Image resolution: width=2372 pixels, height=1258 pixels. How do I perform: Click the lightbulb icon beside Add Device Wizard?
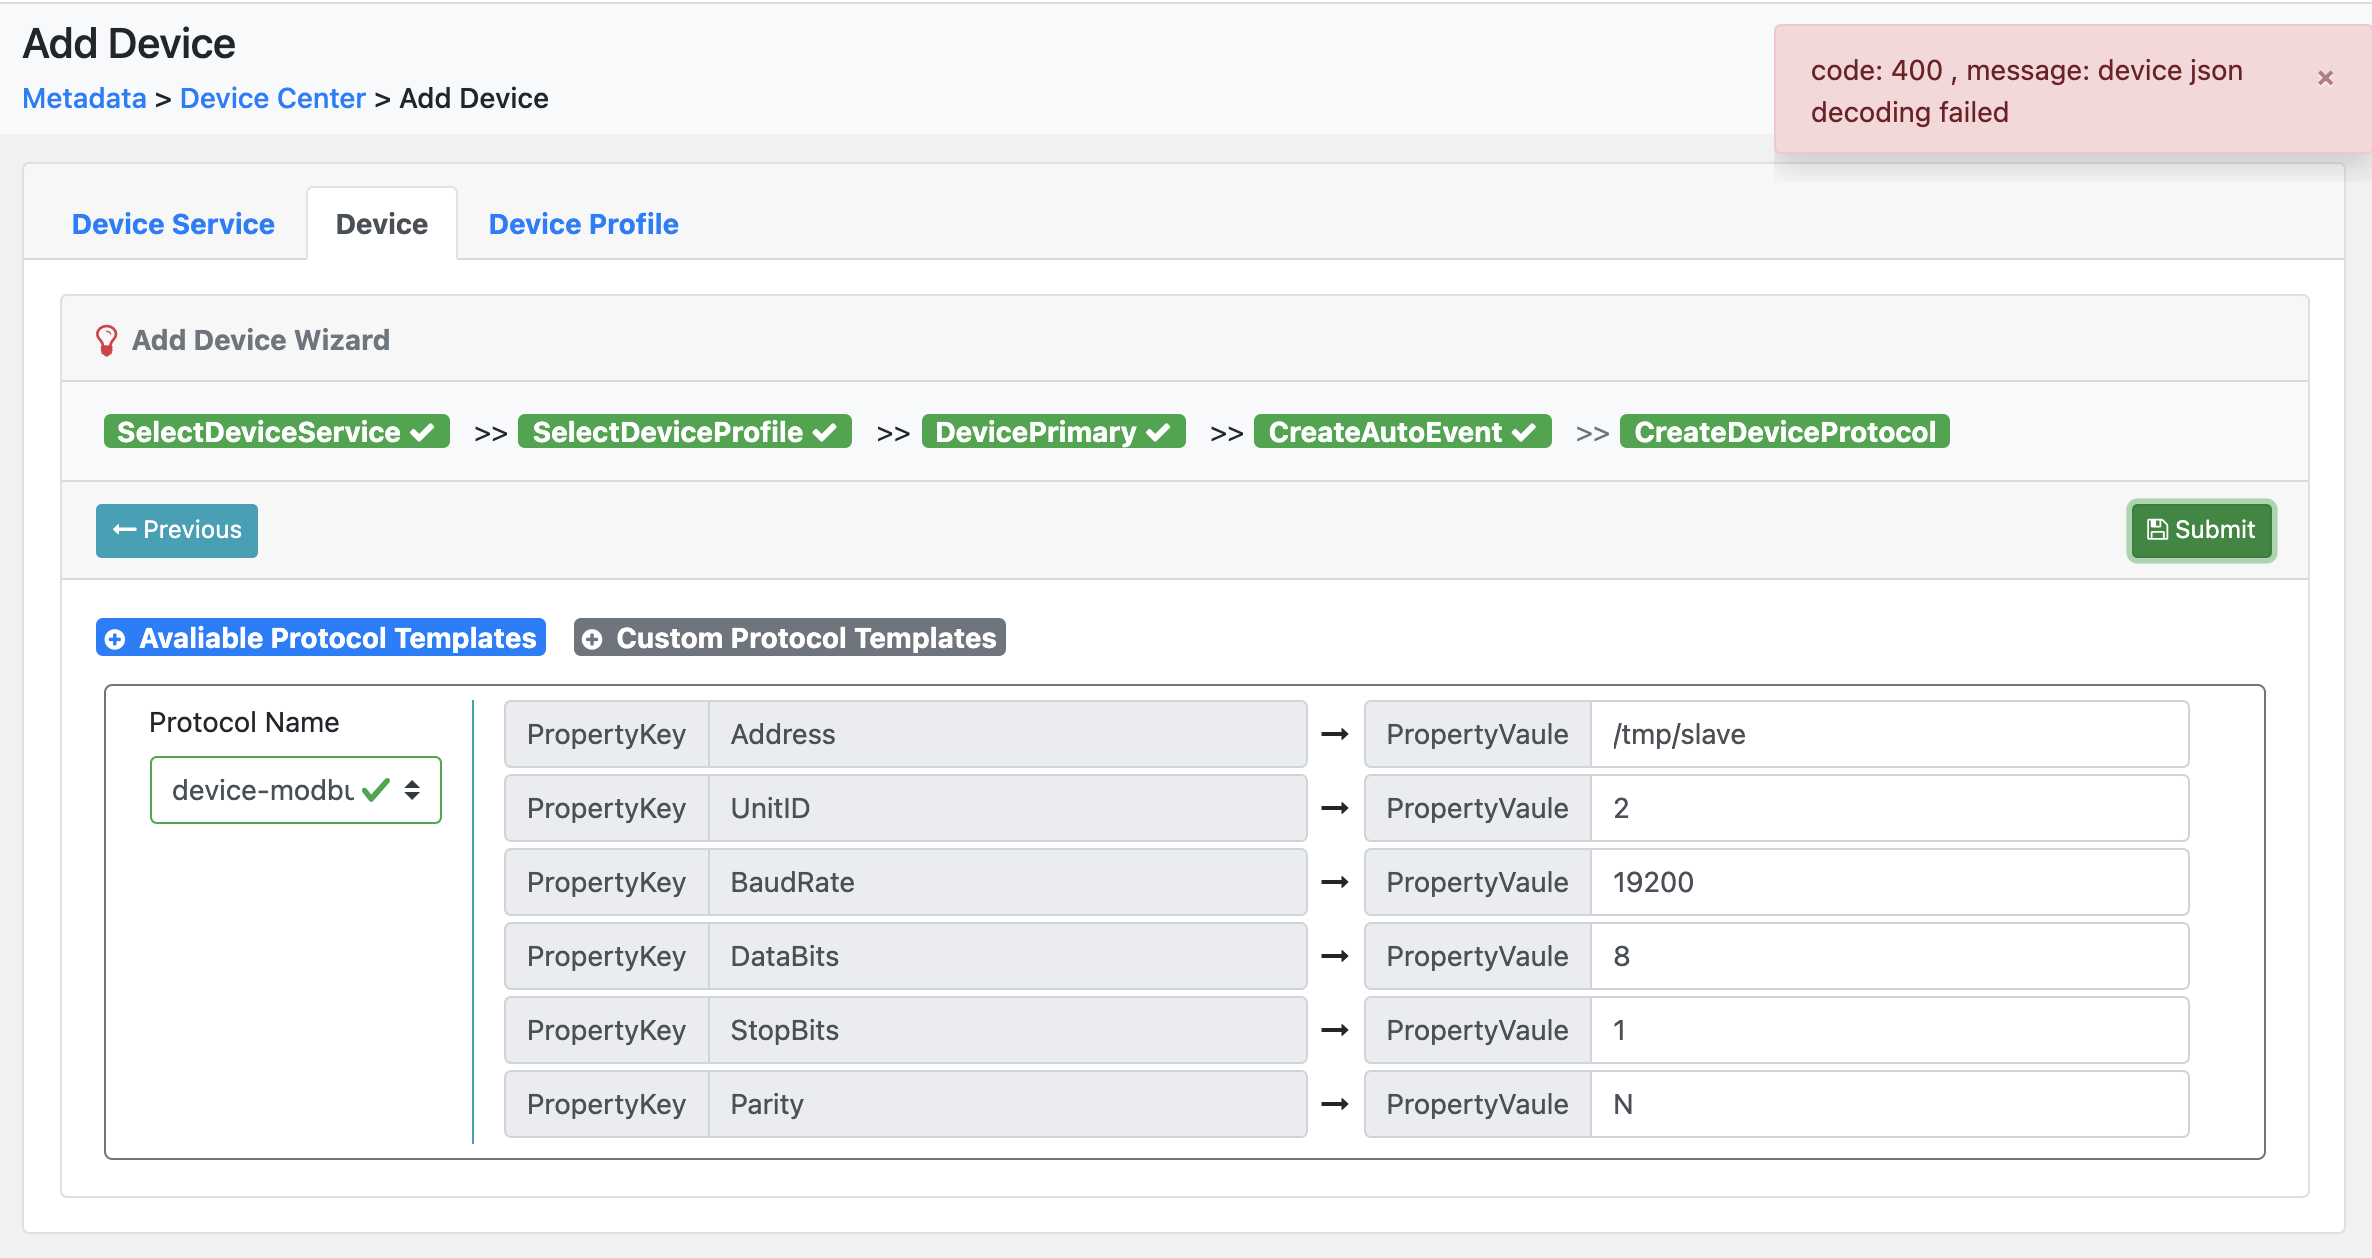[106, 339]
